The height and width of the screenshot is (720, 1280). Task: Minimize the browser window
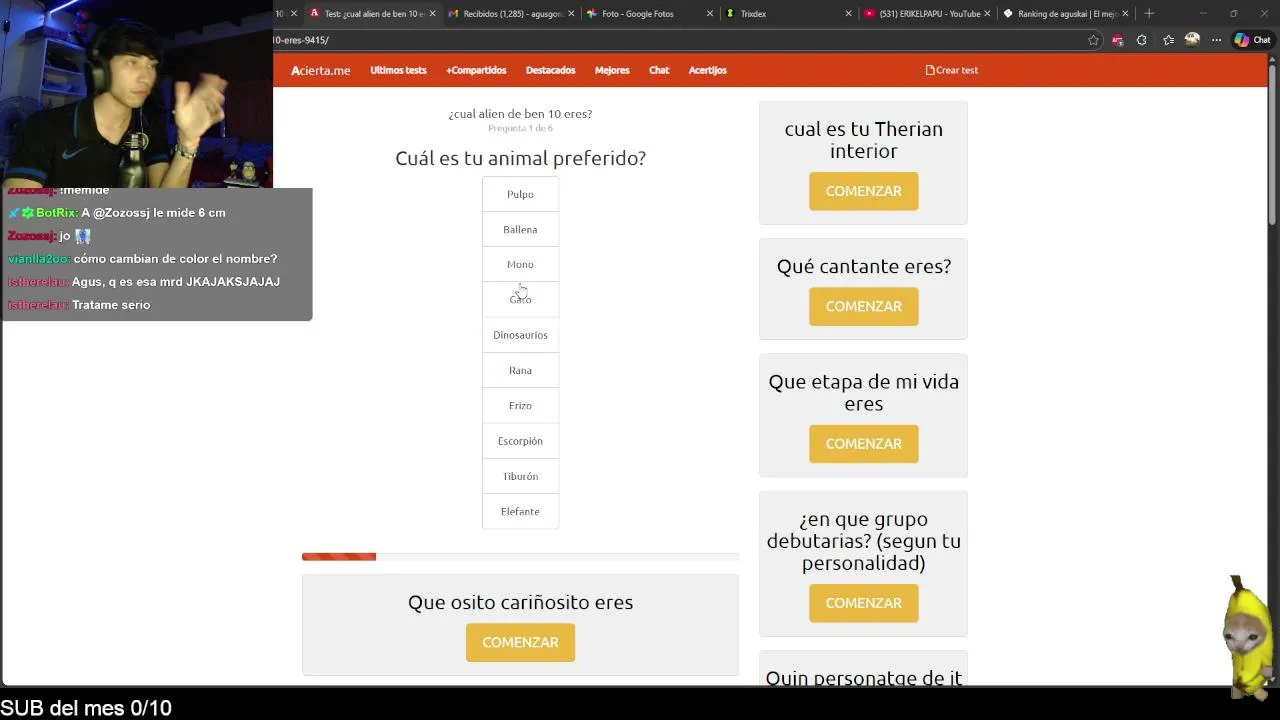pyautogui.click(x=1203, y=14)
